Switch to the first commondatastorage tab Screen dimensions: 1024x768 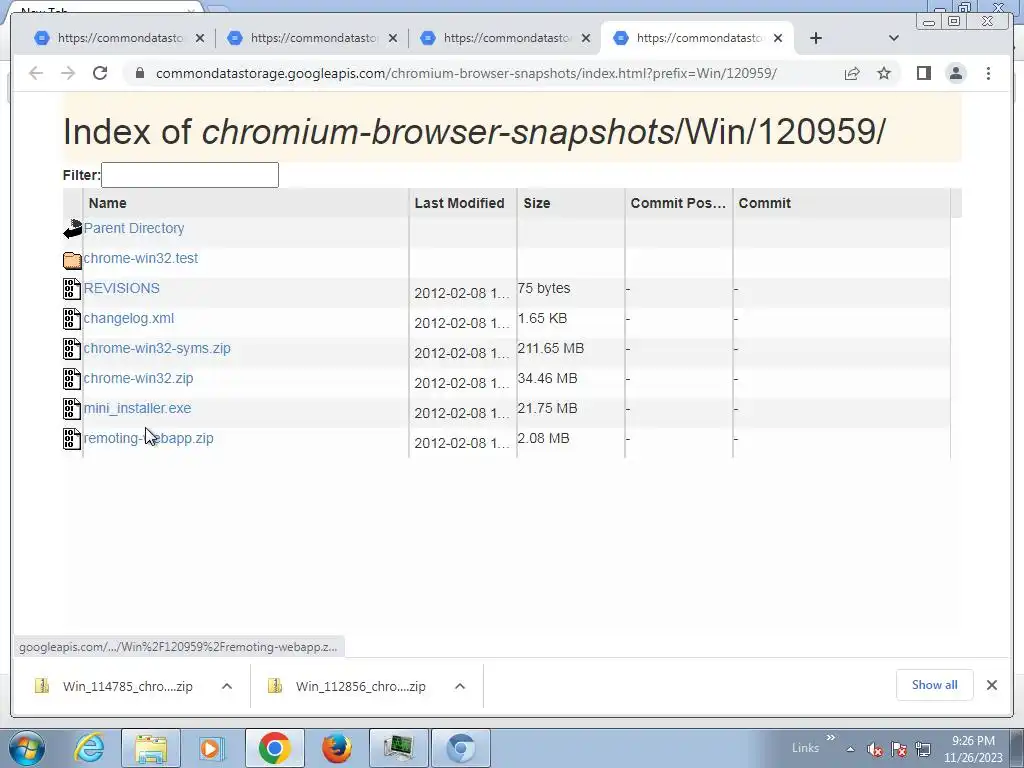pos(121,39)
